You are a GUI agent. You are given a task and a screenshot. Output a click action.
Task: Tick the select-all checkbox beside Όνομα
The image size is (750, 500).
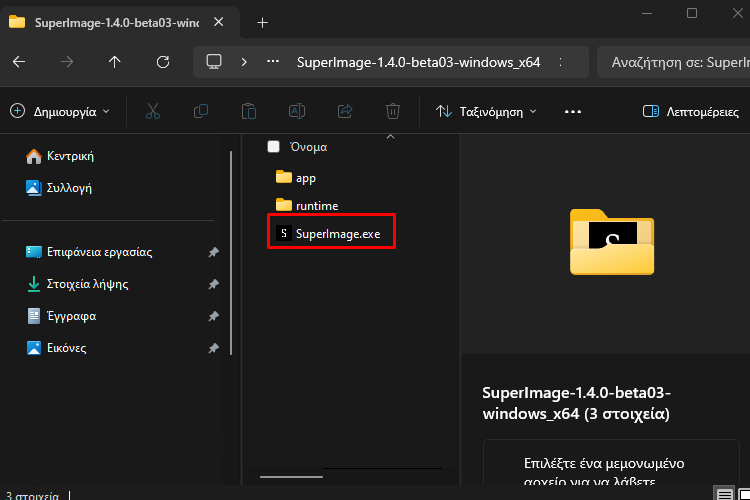point(274,146)
